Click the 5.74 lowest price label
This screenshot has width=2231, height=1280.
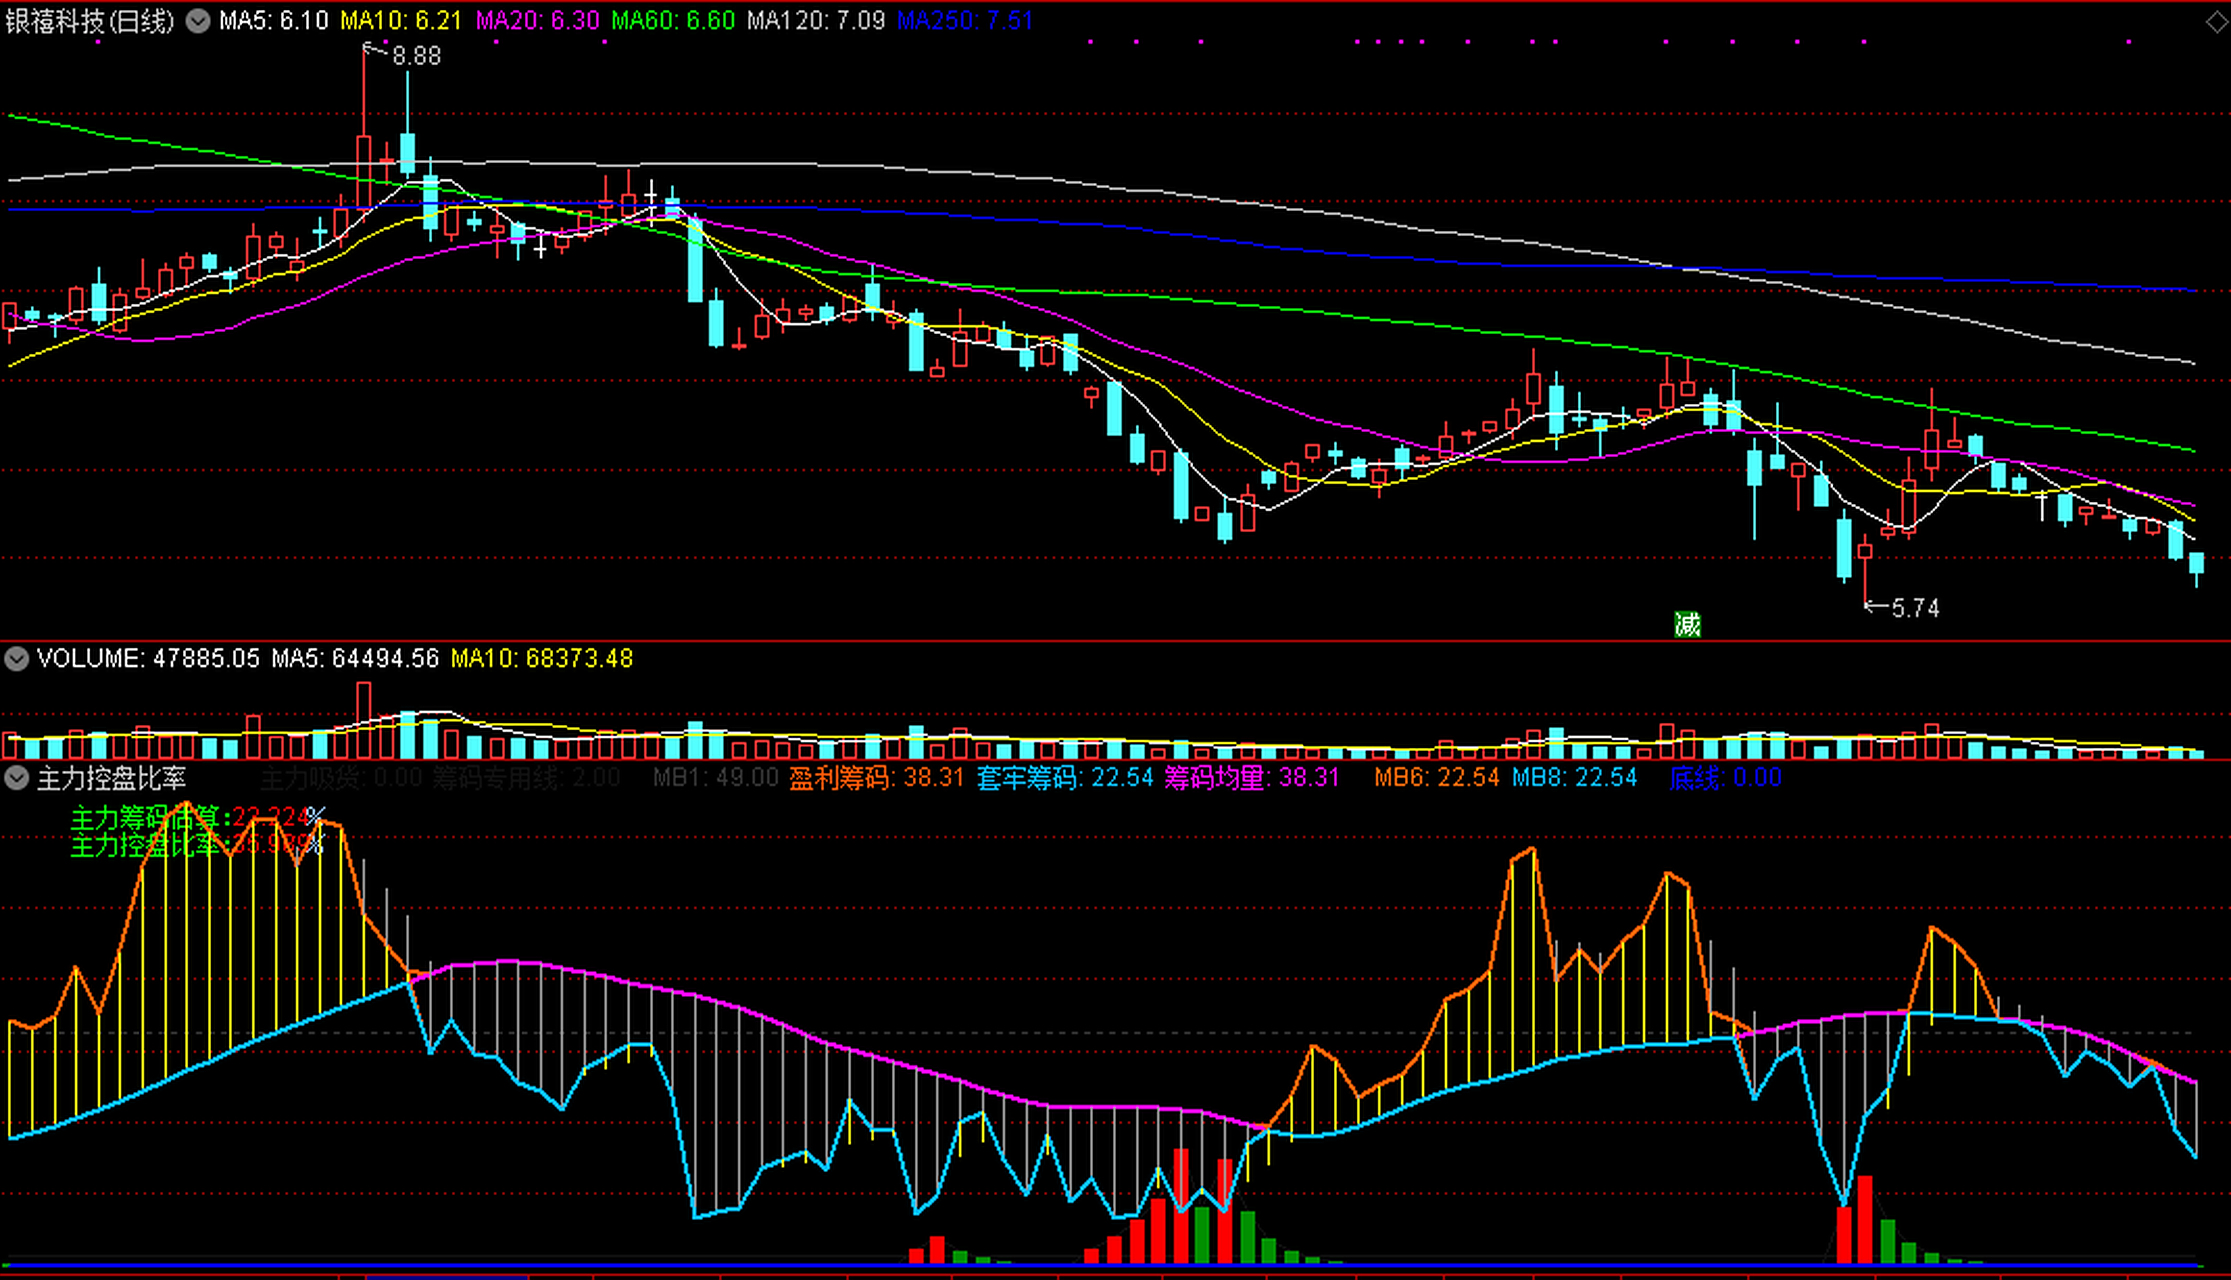tap(1914, 608)
